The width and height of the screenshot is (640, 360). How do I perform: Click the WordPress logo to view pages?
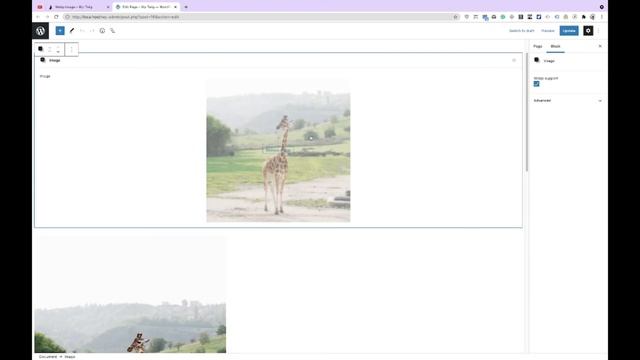coord(40,31)
